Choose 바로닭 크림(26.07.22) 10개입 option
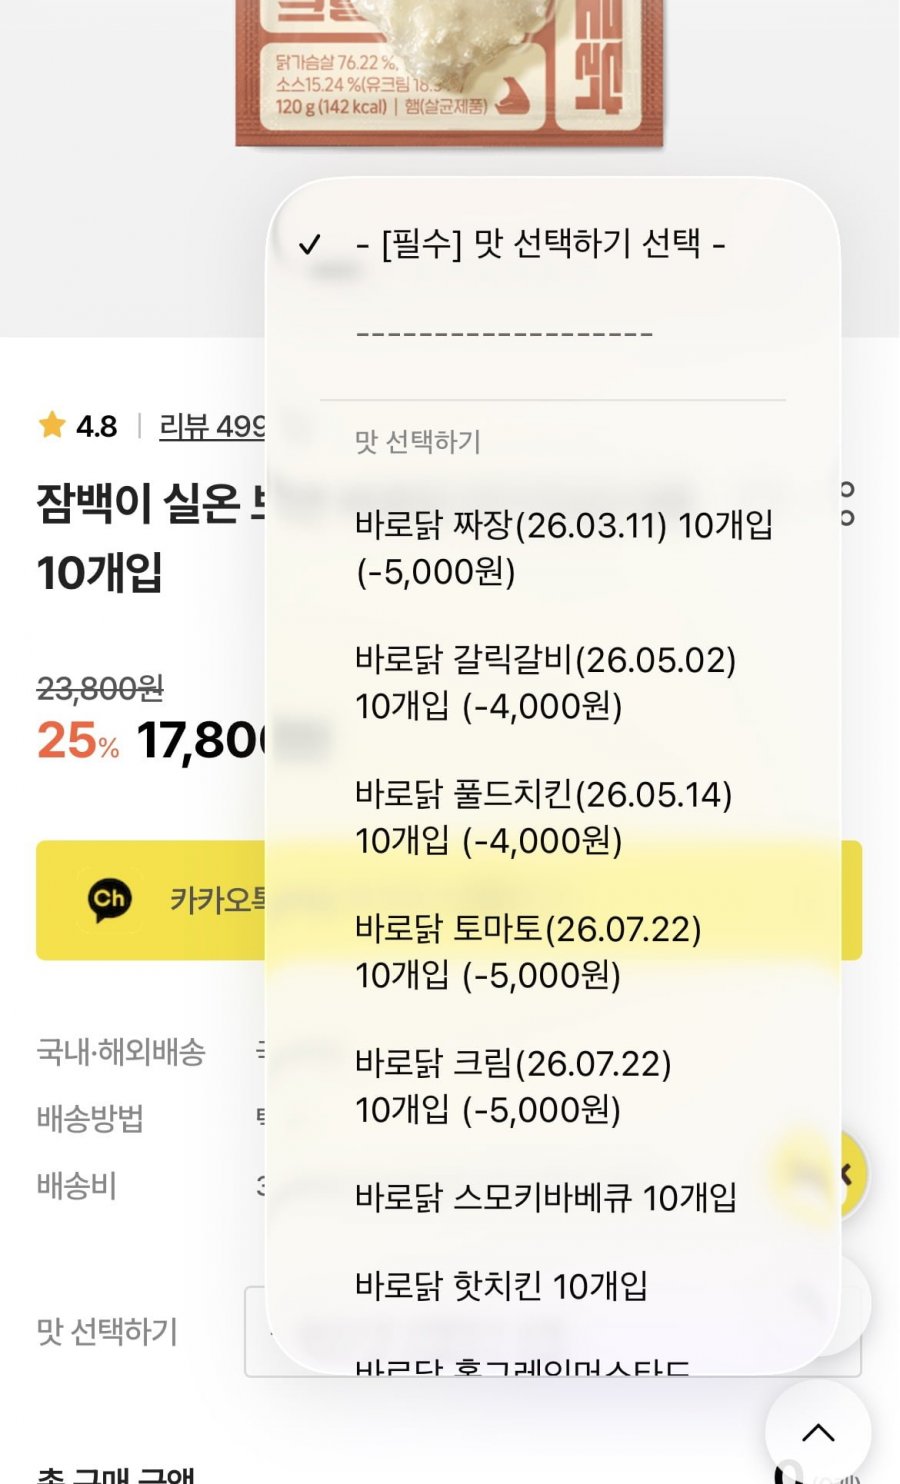This screenshot has height=1484, width=900. pyautogui.click(x=512, y=1085)
